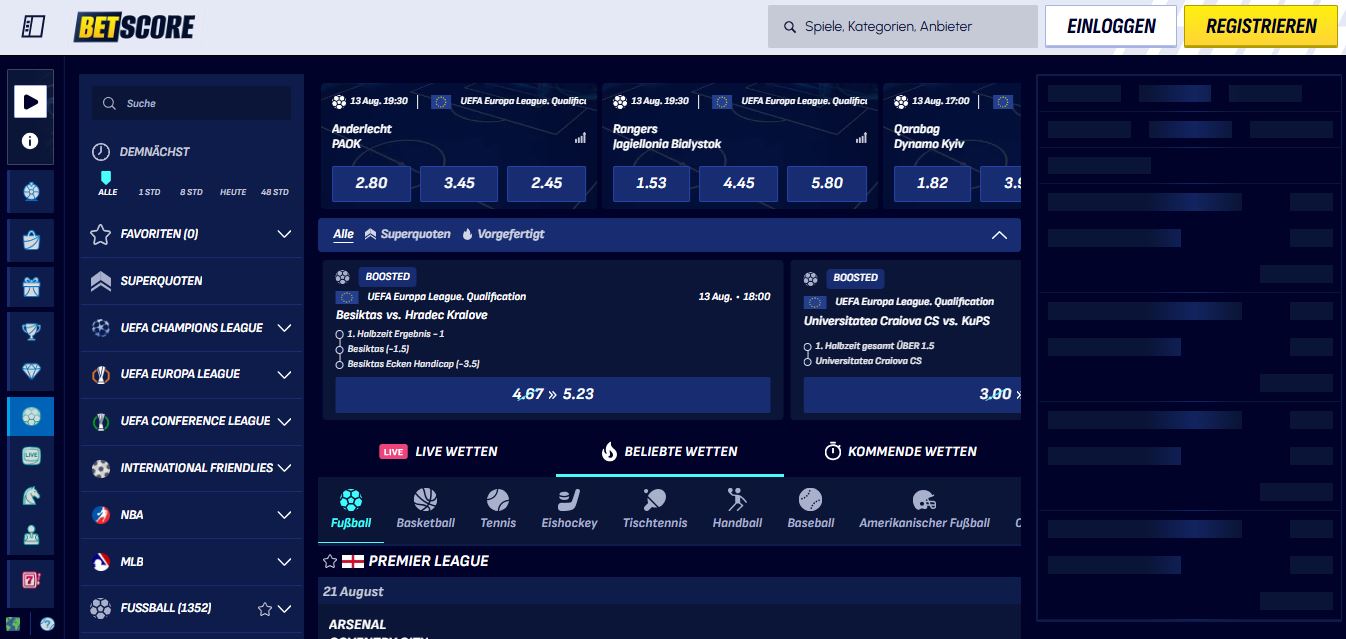This screenshot has width=1346, height=639.
Task: Select the Handball player icon
Action: (737, 499)
